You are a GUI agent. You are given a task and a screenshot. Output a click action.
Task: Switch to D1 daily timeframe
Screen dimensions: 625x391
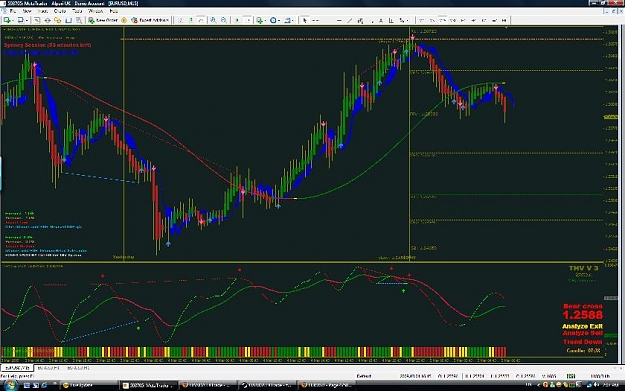[x=483, y=20]
